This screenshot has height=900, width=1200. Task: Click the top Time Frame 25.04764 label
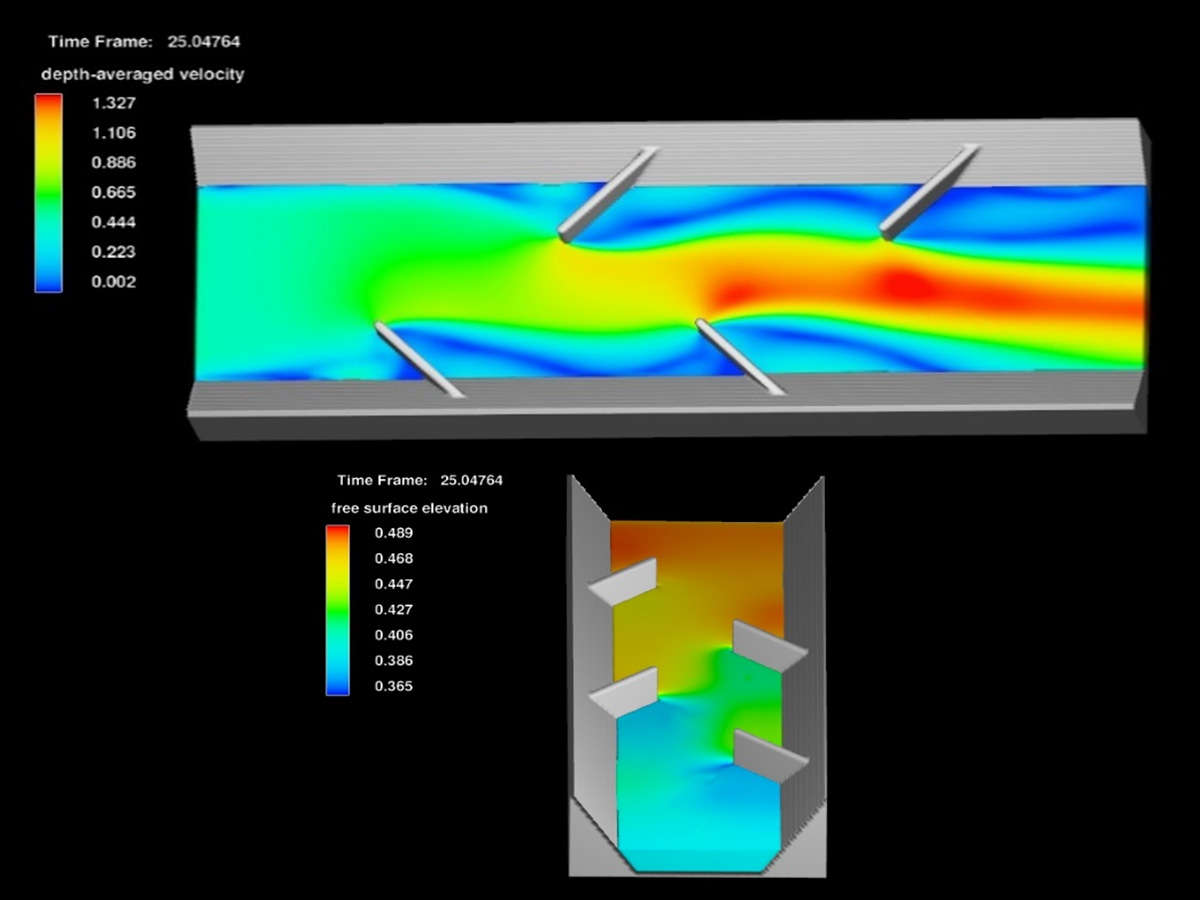point(144,42)
